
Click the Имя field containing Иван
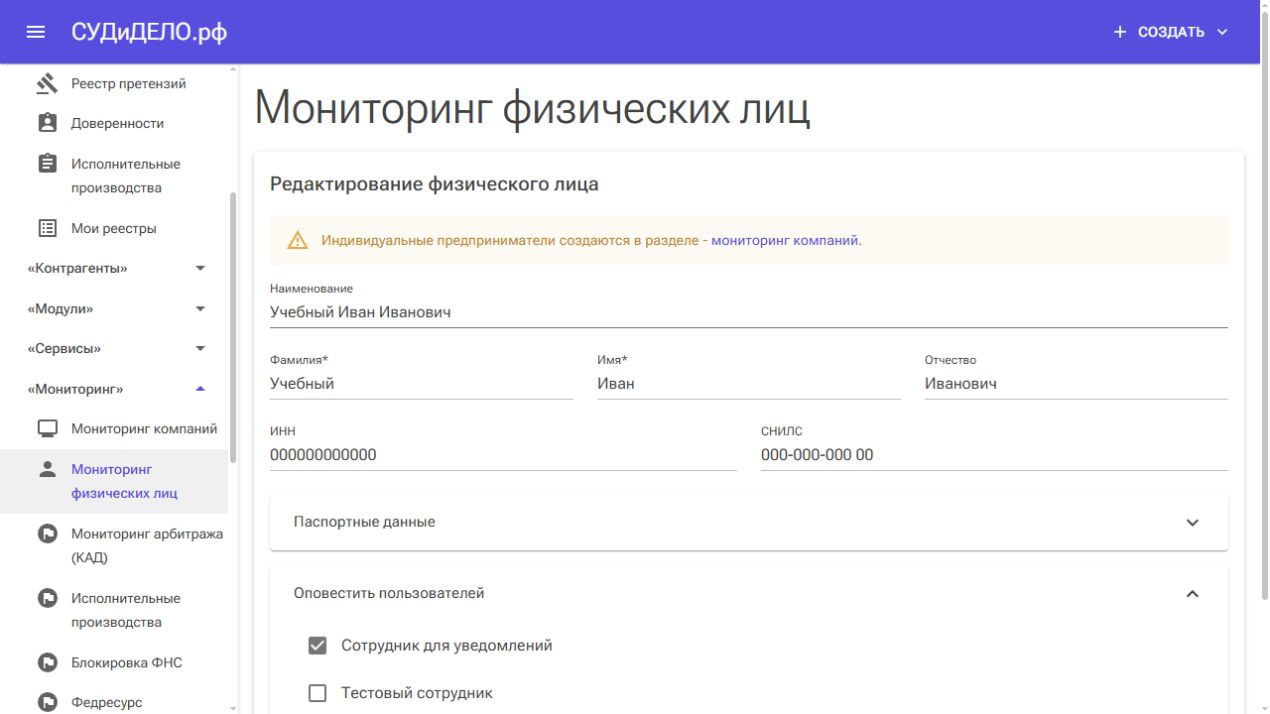[x=749, y=384]
